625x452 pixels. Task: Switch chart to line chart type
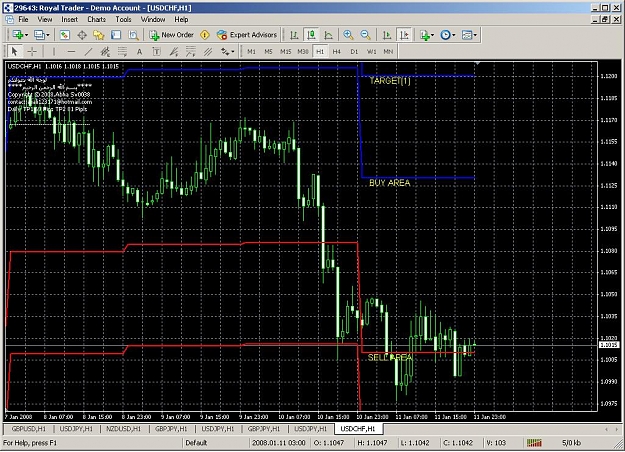(x=328, y=35)
